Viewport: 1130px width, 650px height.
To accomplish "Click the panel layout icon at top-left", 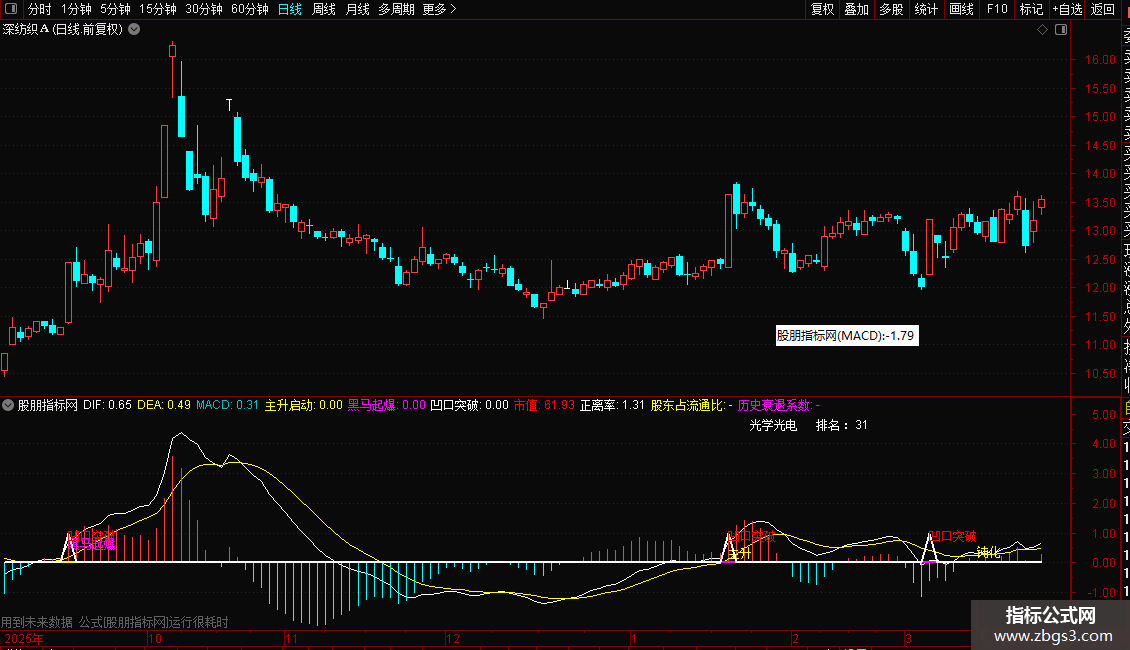I will (x=11, y=9).
